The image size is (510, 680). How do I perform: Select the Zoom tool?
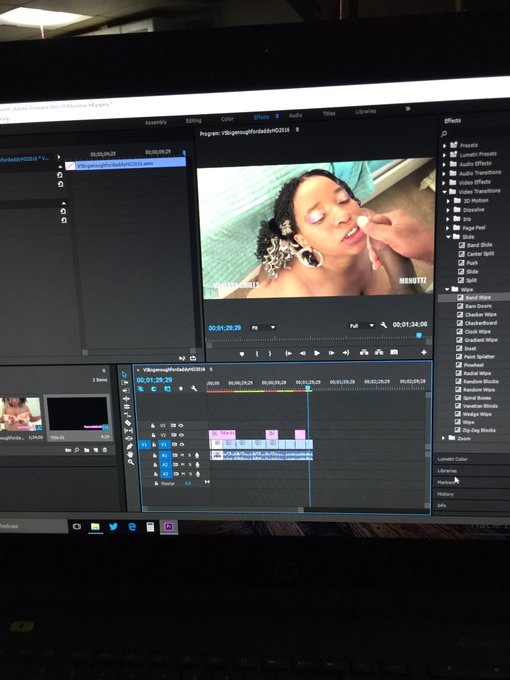coord(131,462)
